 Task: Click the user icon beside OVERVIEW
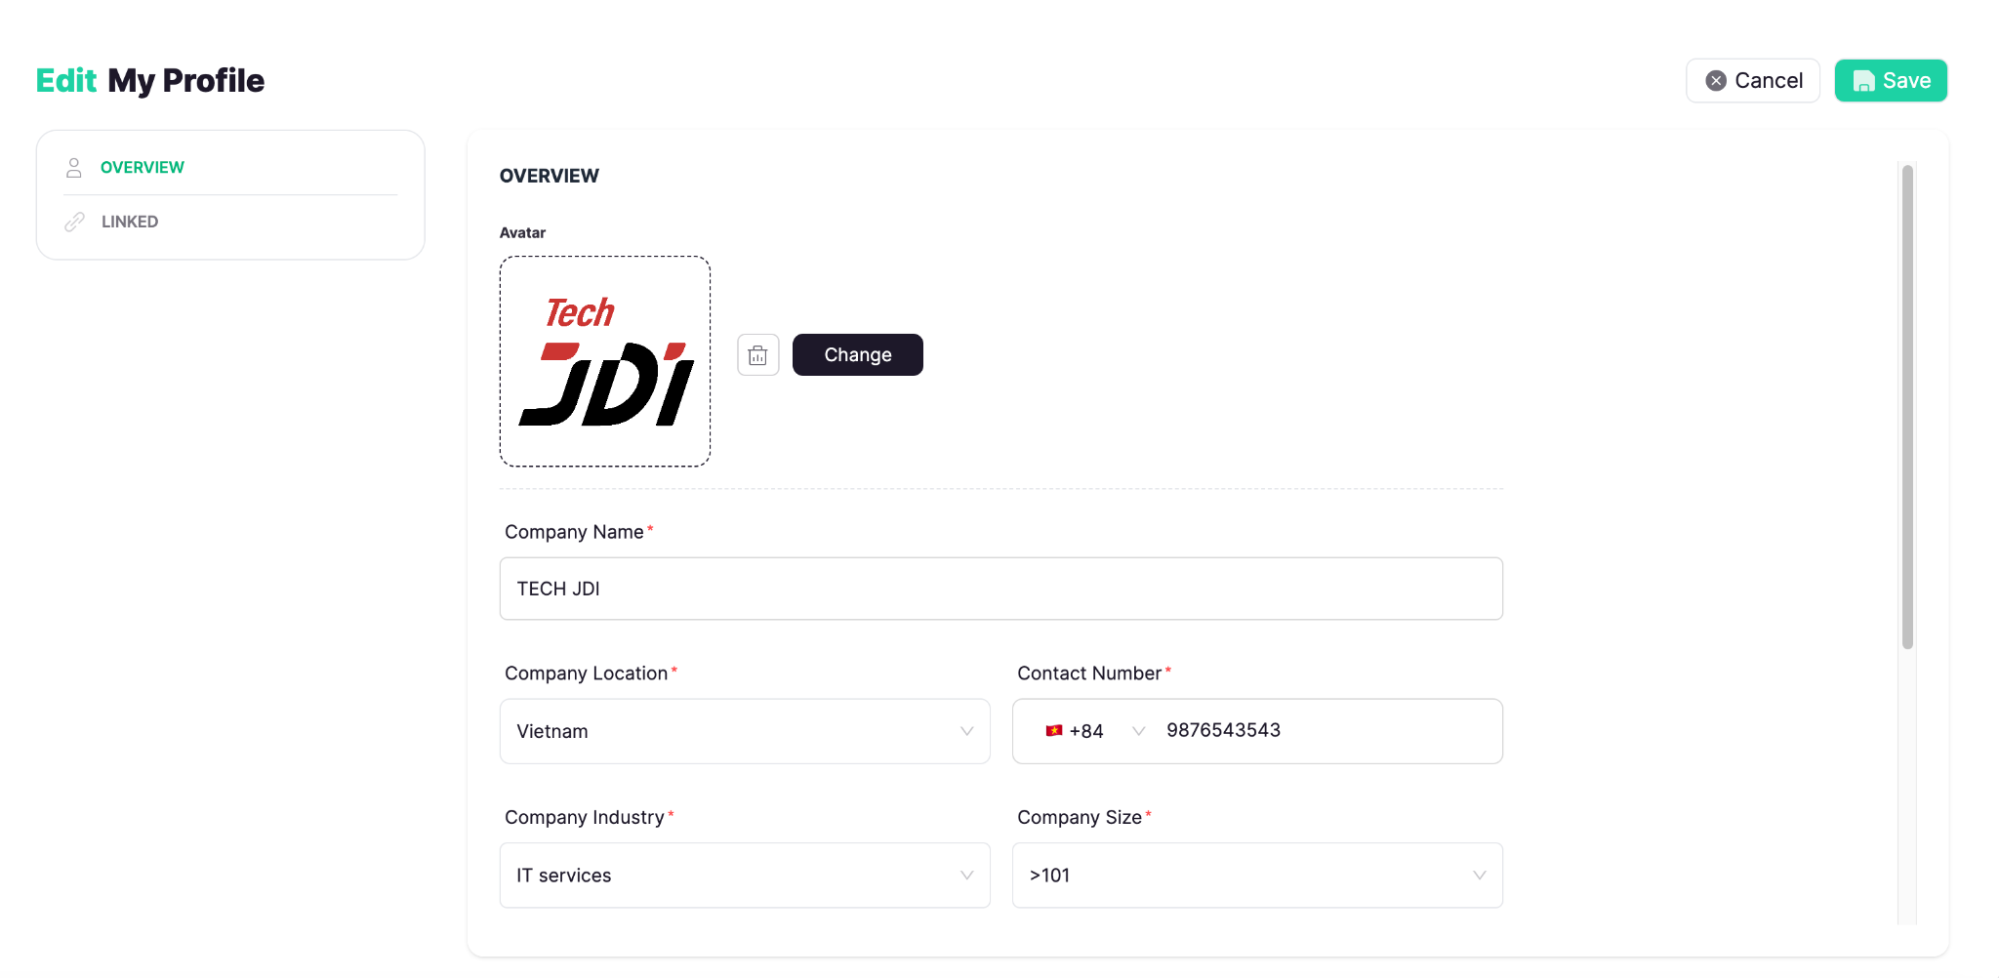click(73, 167)
